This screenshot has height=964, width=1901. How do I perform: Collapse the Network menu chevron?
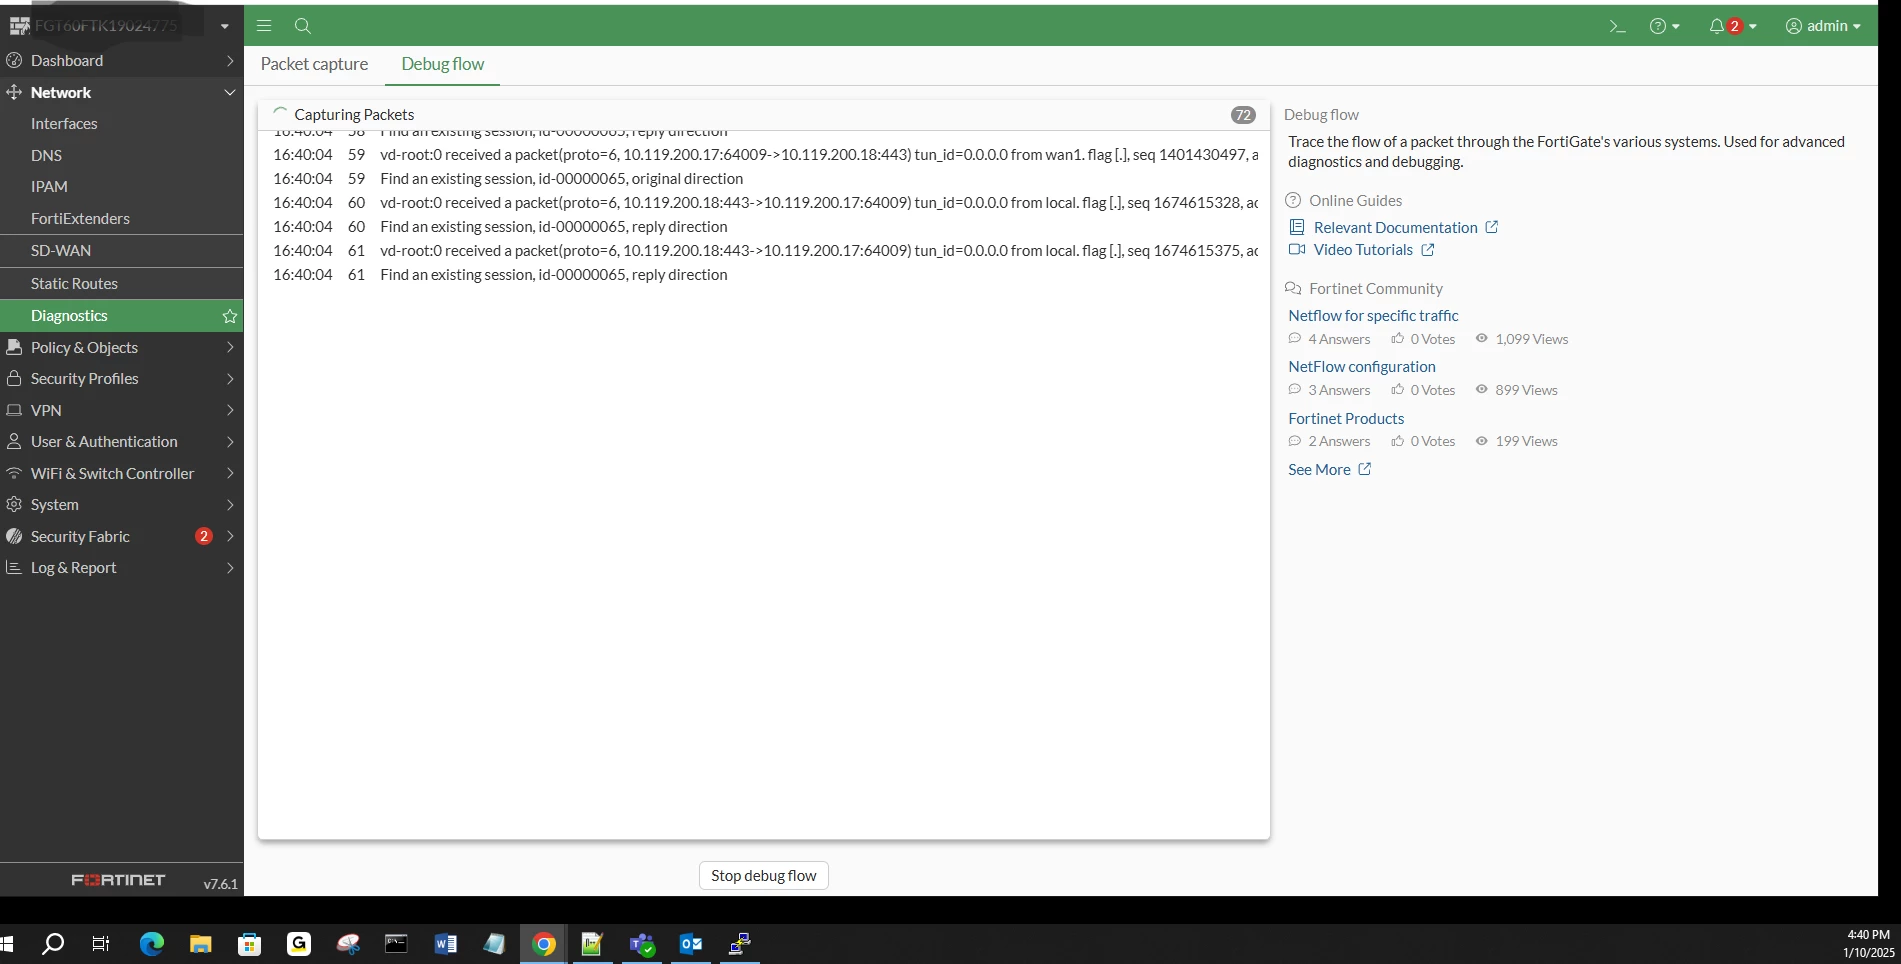(x=230, y=92)
